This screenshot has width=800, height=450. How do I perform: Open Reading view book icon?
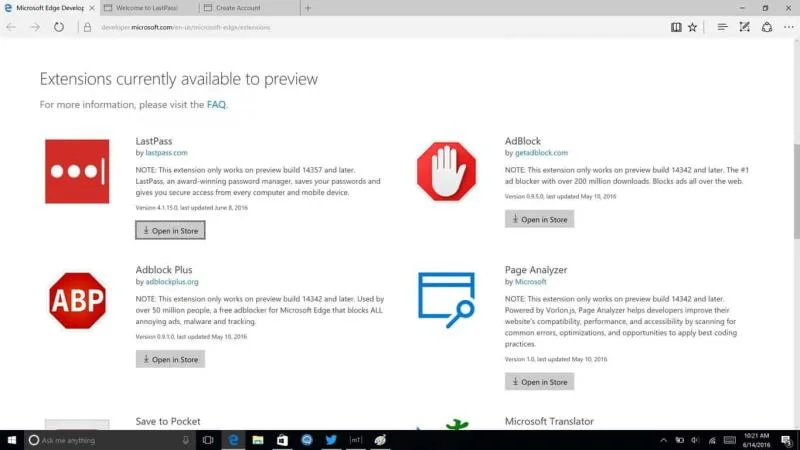tap(676, 28)
